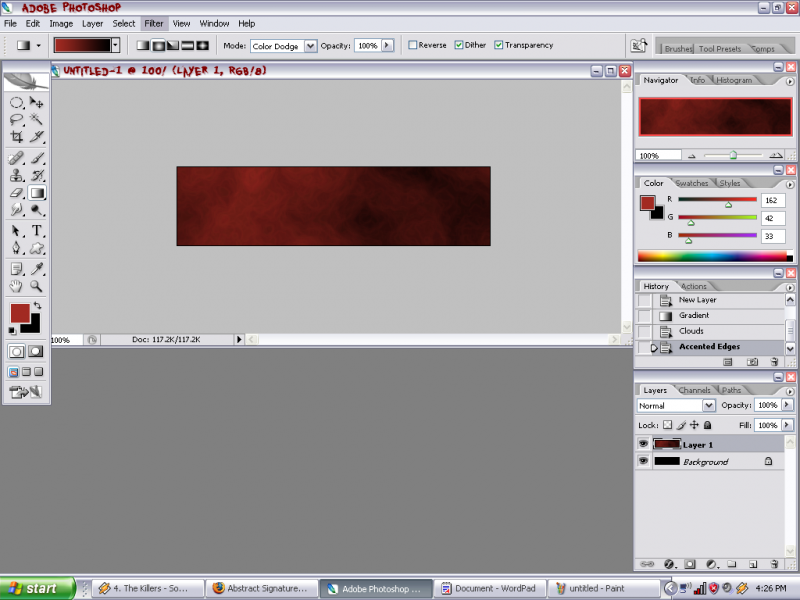Image resolution: width=800 pixels, height=600 pixels.
Task: Delete layer with Layers panel trash icon
Action: (774, 564)
